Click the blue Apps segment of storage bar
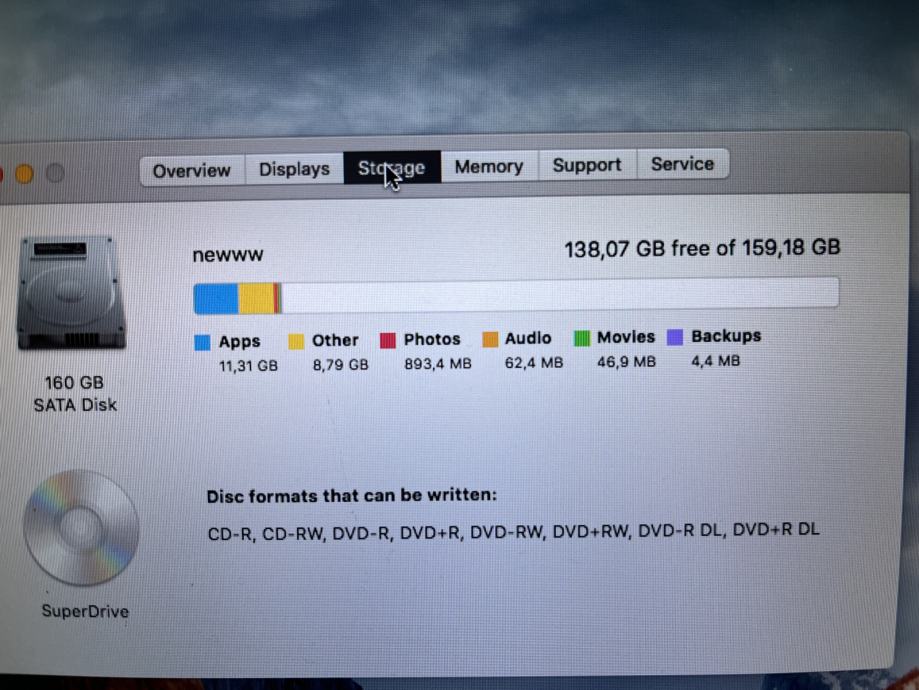Image resolution: width=919 pixels, height=690 pixels. click(x=216, y=298)
